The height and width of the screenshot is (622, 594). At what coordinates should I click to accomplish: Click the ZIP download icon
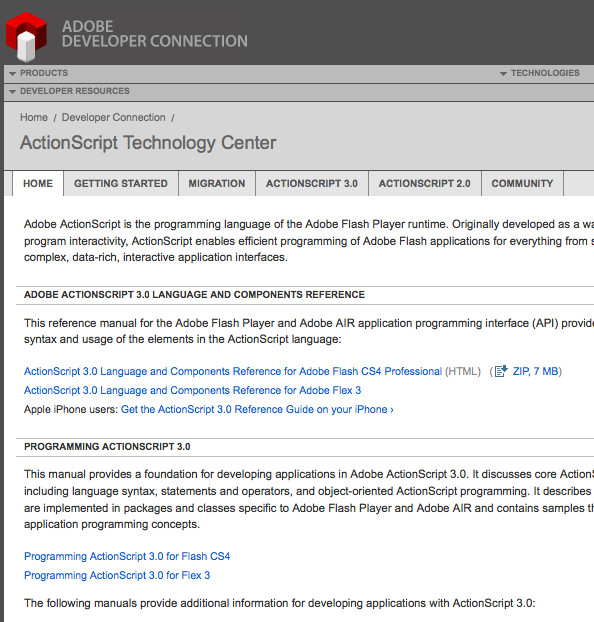(501, 371)
